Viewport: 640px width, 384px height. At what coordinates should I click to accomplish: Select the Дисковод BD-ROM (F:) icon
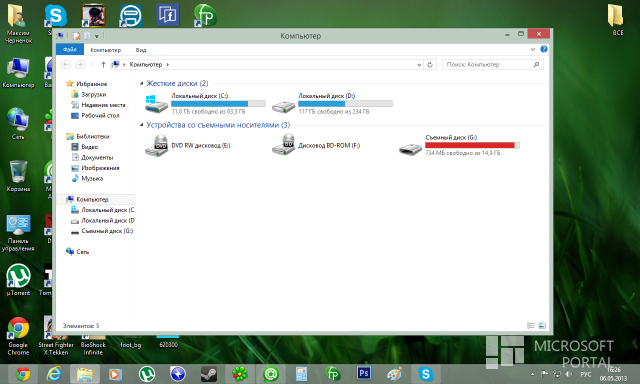(x=283, y=144)
